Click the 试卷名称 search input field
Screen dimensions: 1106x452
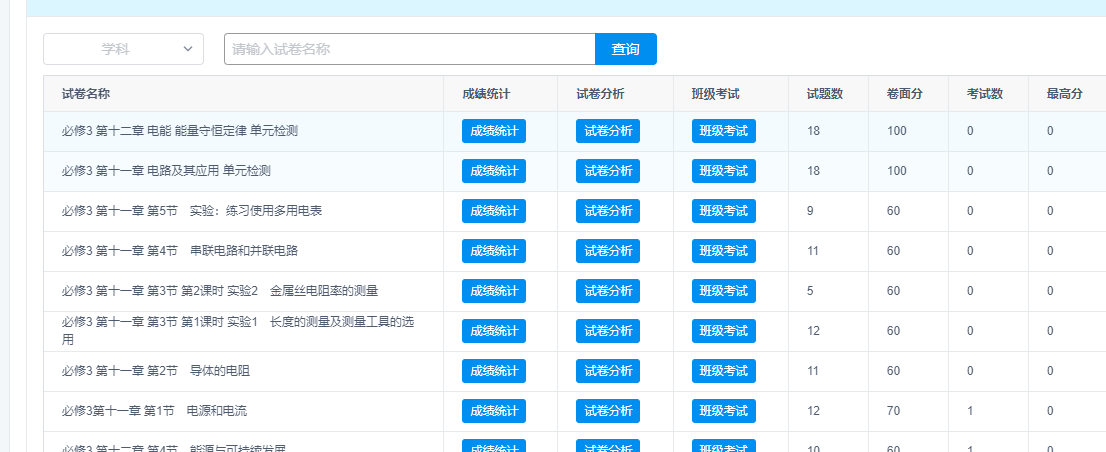tap(409, 49)
